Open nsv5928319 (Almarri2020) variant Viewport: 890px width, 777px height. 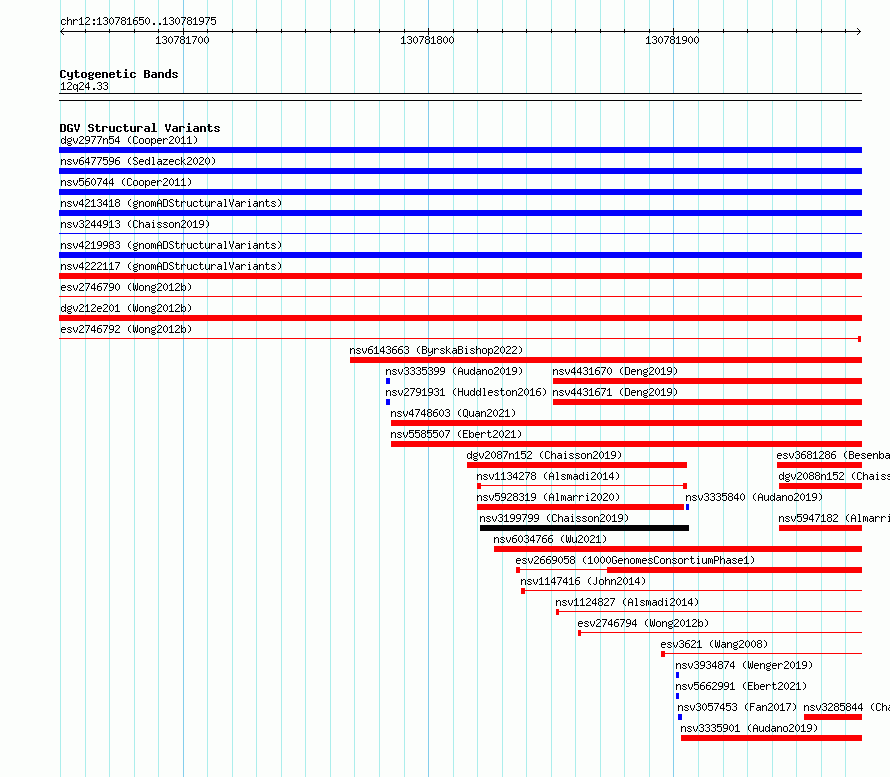[548, 497]
